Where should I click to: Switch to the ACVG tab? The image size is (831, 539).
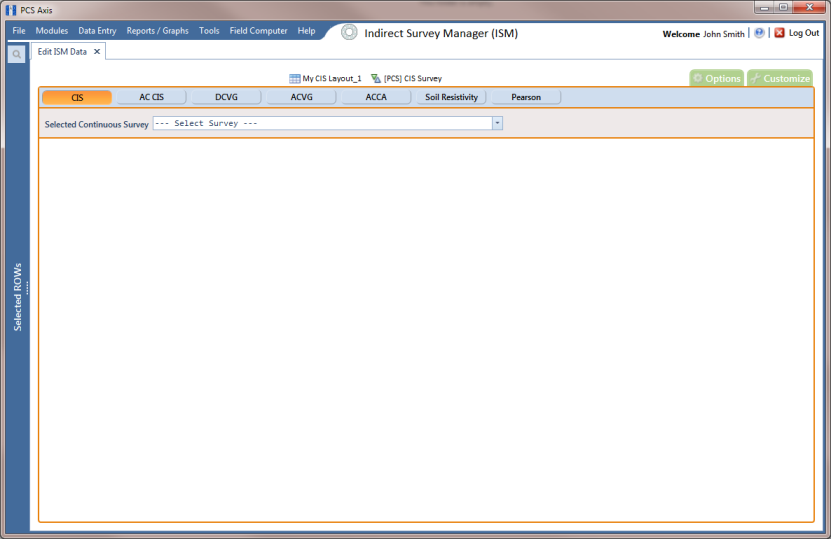[x=302, y=98]
